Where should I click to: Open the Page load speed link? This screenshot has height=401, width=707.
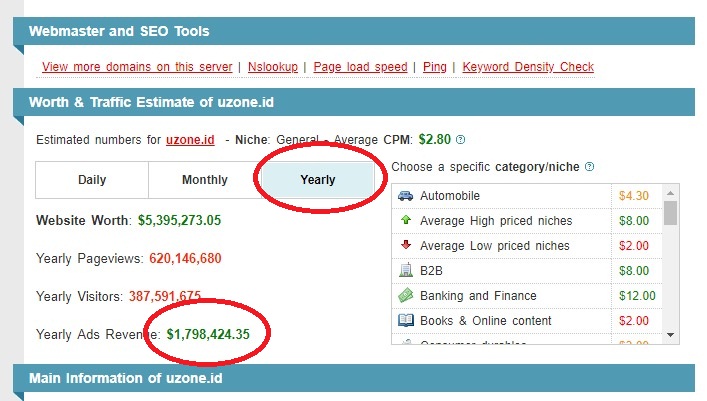tap(360, 67)
